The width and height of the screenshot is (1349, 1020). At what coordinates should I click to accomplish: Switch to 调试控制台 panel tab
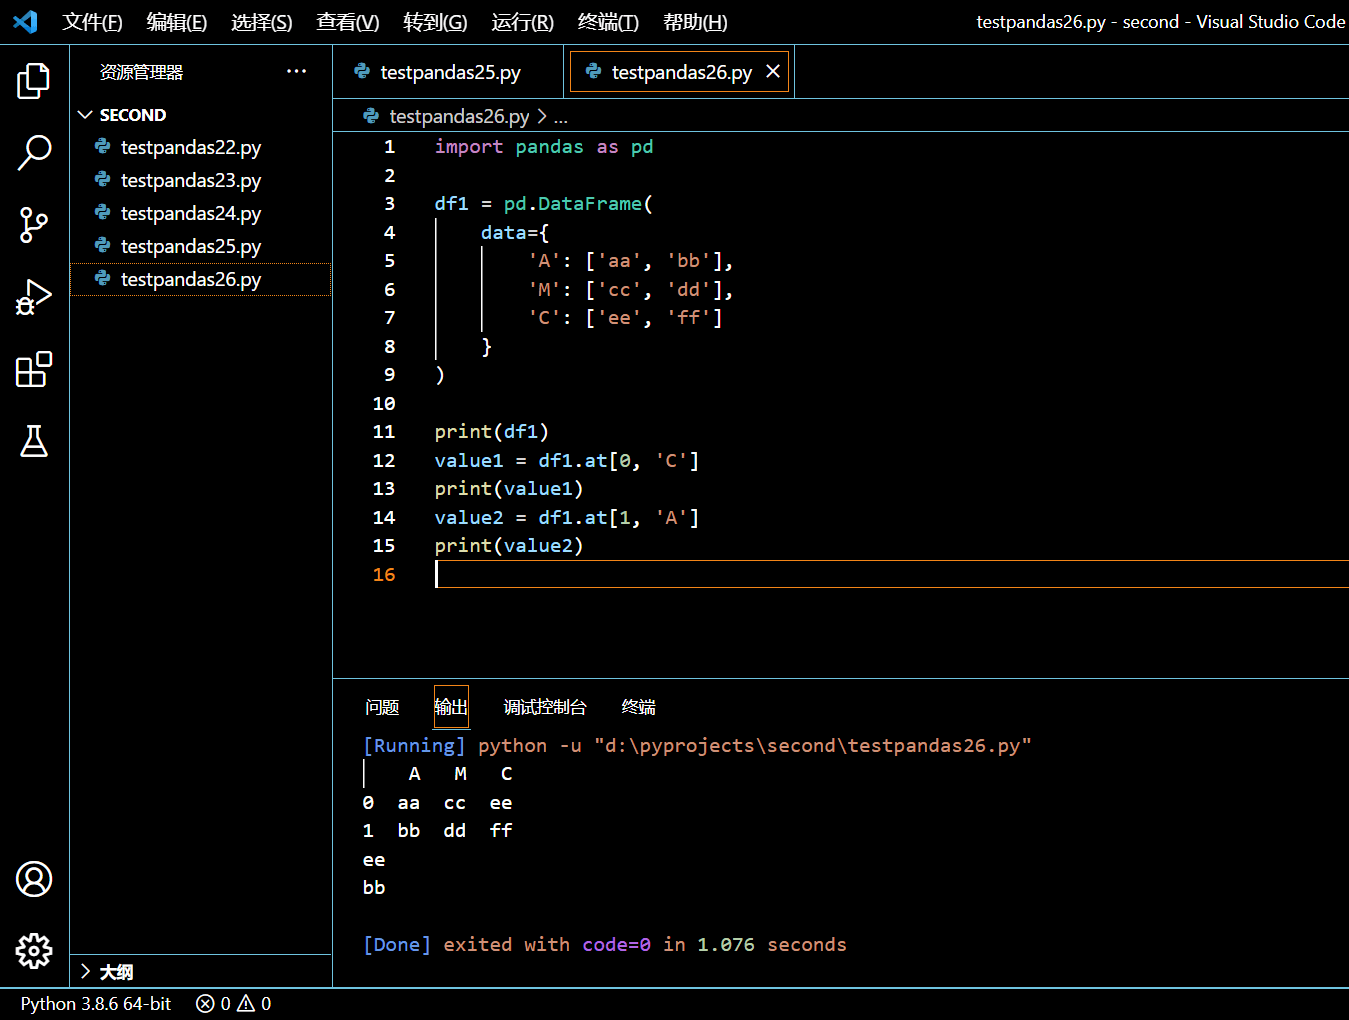pos(545,707)
